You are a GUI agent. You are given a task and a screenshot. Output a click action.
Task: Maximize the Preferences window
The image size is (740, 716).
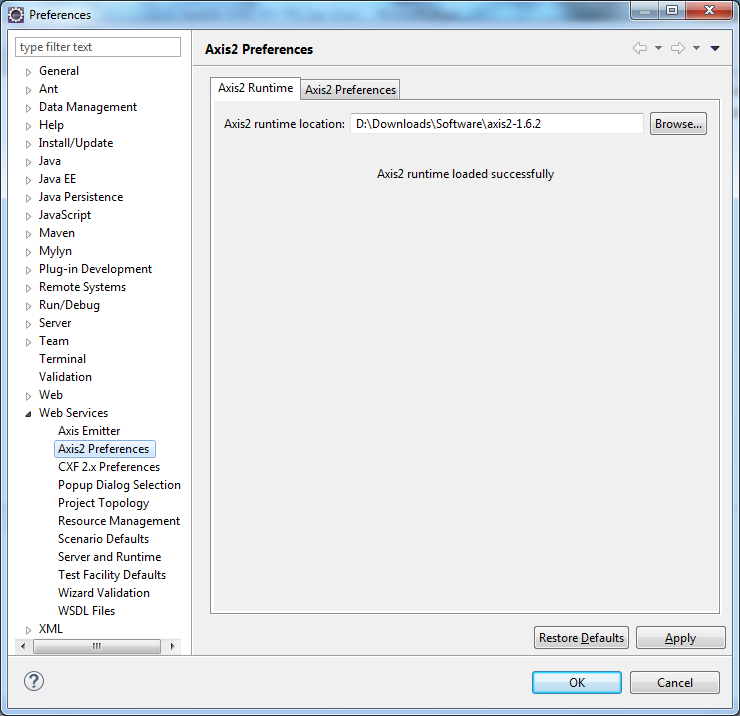point(672,10)
